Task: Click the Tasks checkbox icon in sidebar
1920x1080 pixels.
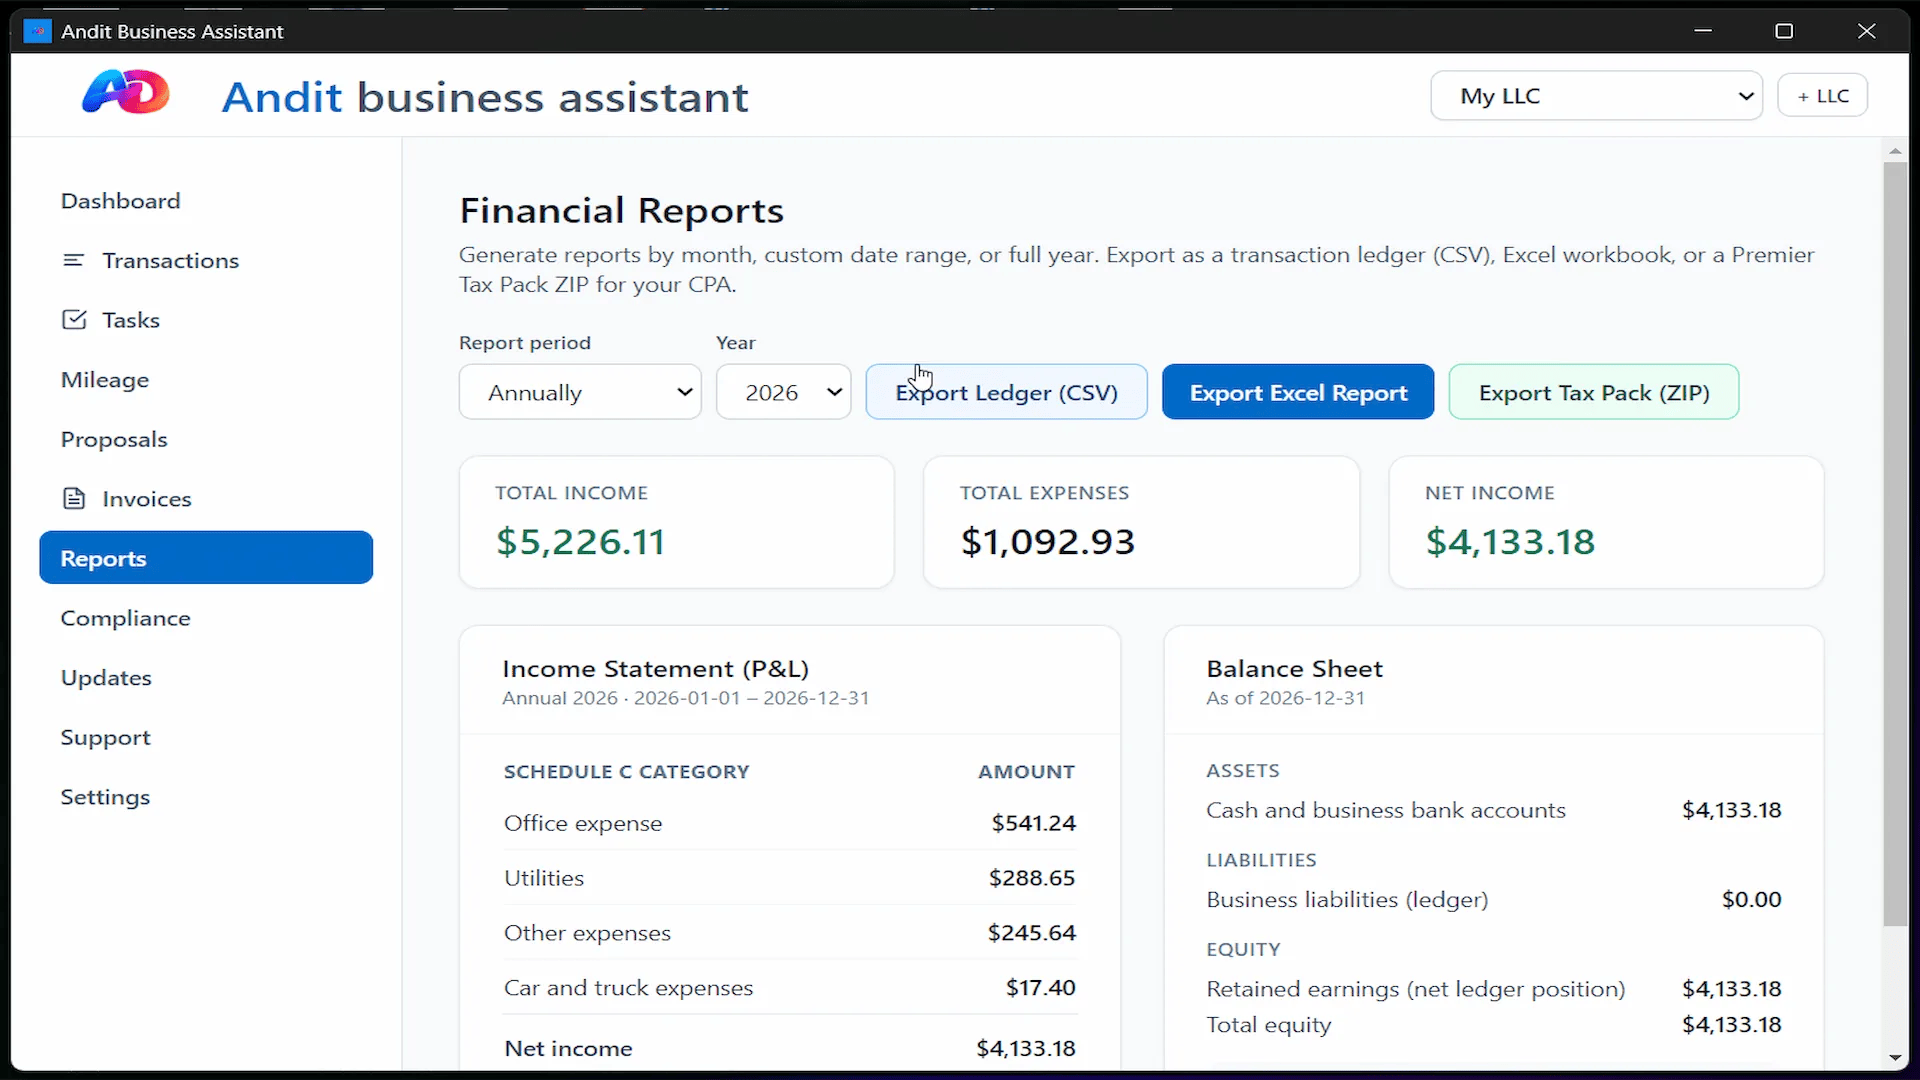Action: point(74,320)
